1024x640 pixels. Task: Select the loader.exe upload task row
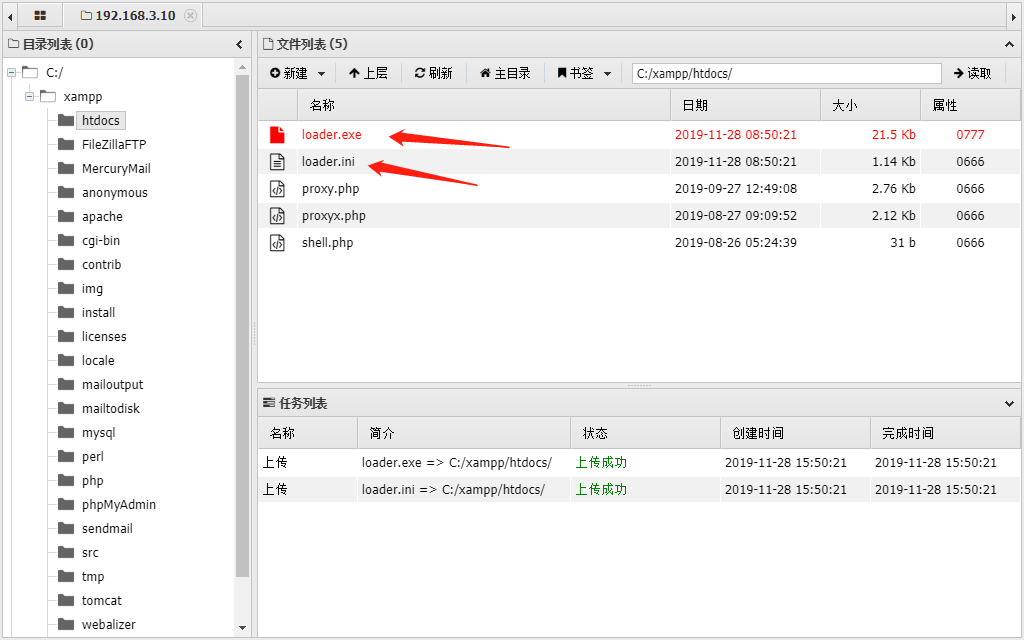pos(639,462)
